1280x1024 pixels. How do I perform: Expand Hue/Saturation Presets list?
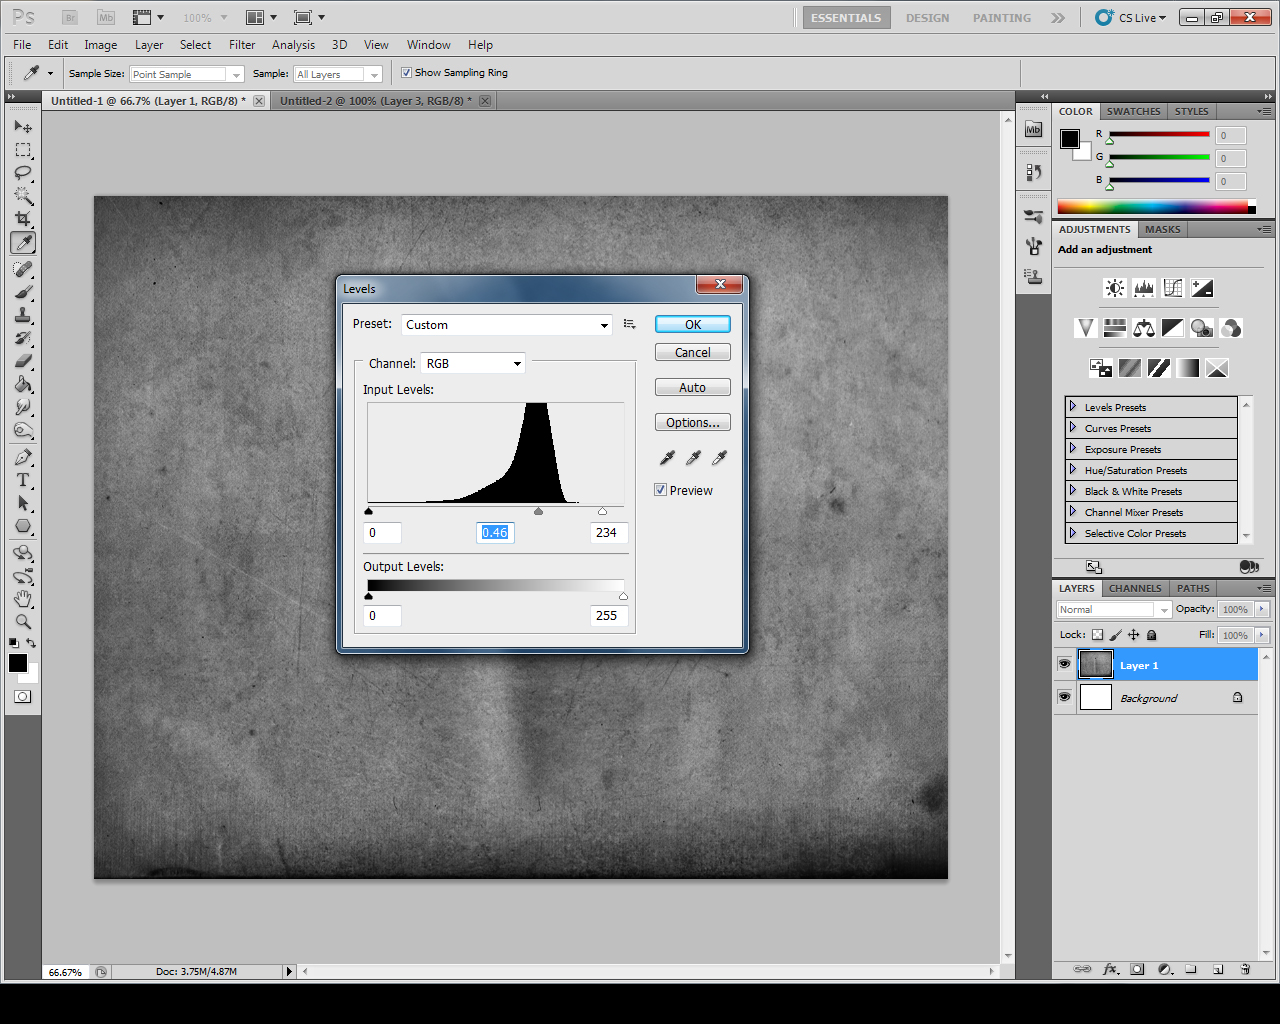(x=1073, y=470)
